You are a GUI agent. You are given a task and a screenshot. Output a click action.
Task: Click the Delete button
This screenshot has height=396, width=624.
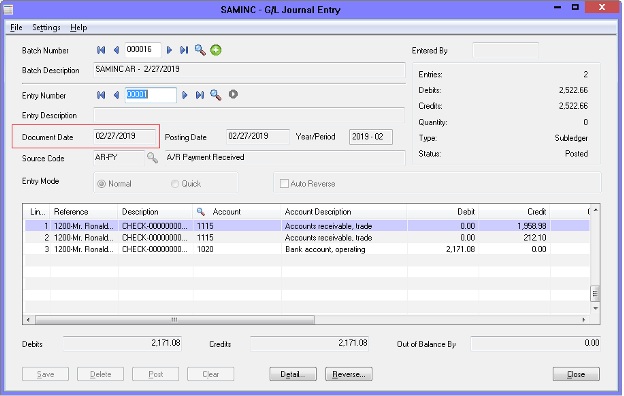click(100, 374)
